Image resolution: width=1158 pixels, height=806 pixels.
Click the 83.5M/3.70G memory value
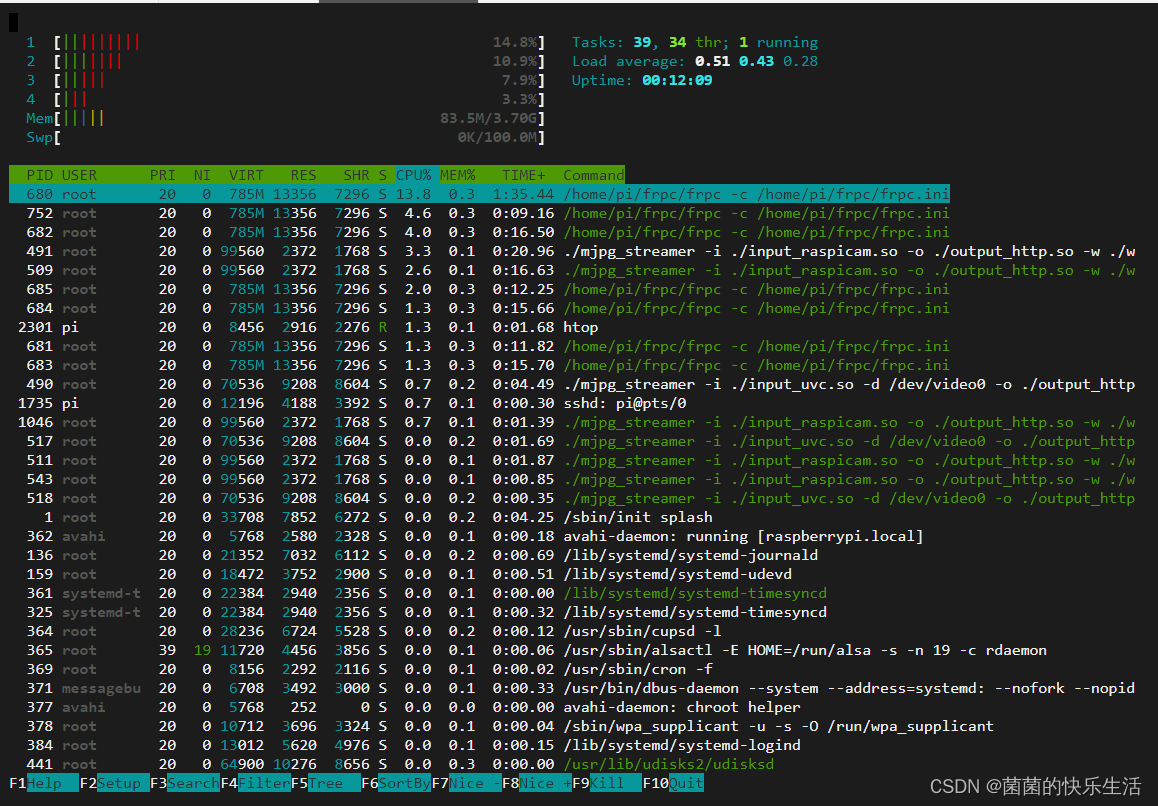489,118
